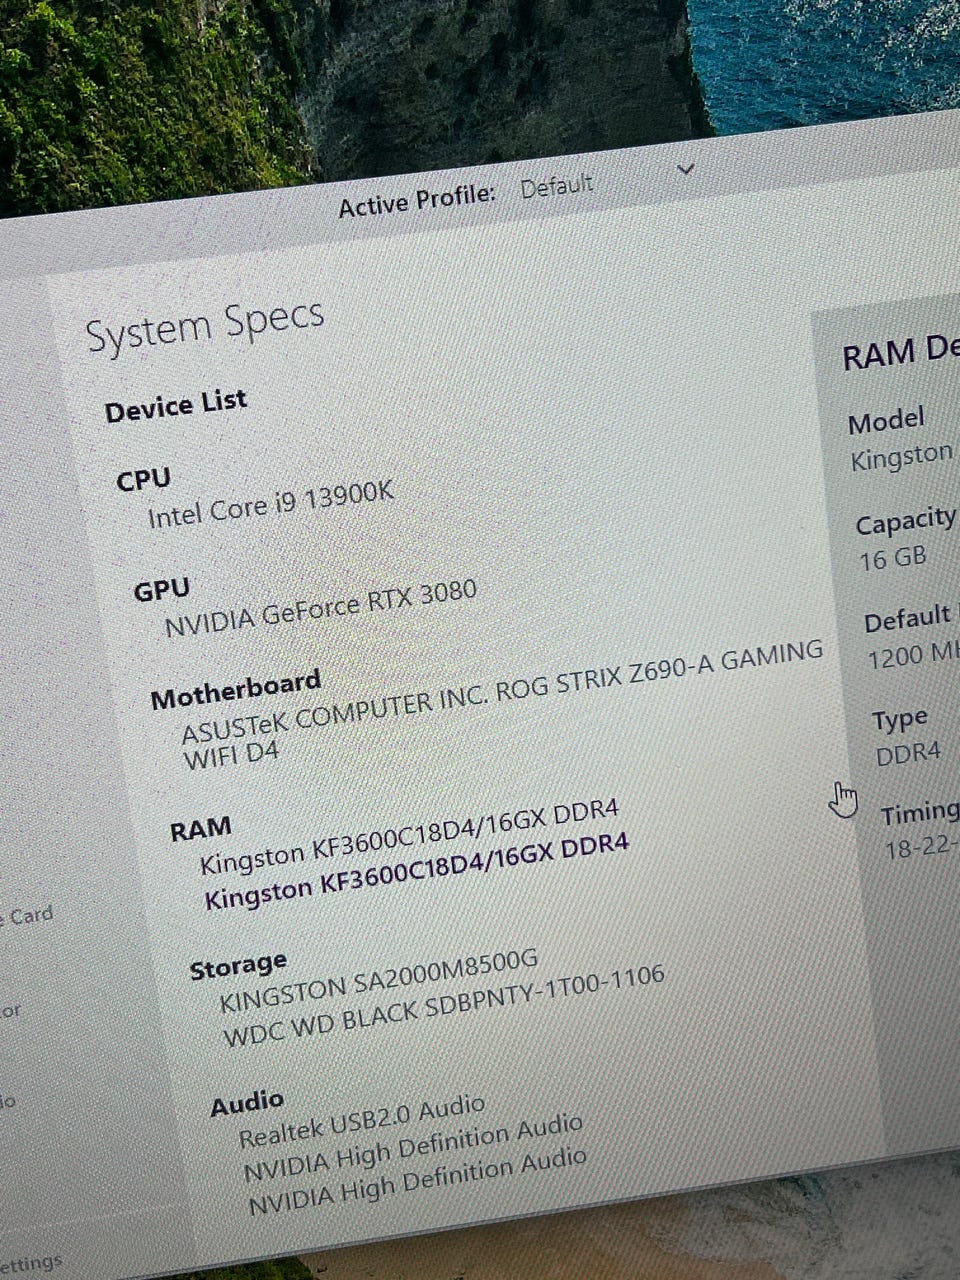Click the Kingston model value in RAM details

pos(903,457)
